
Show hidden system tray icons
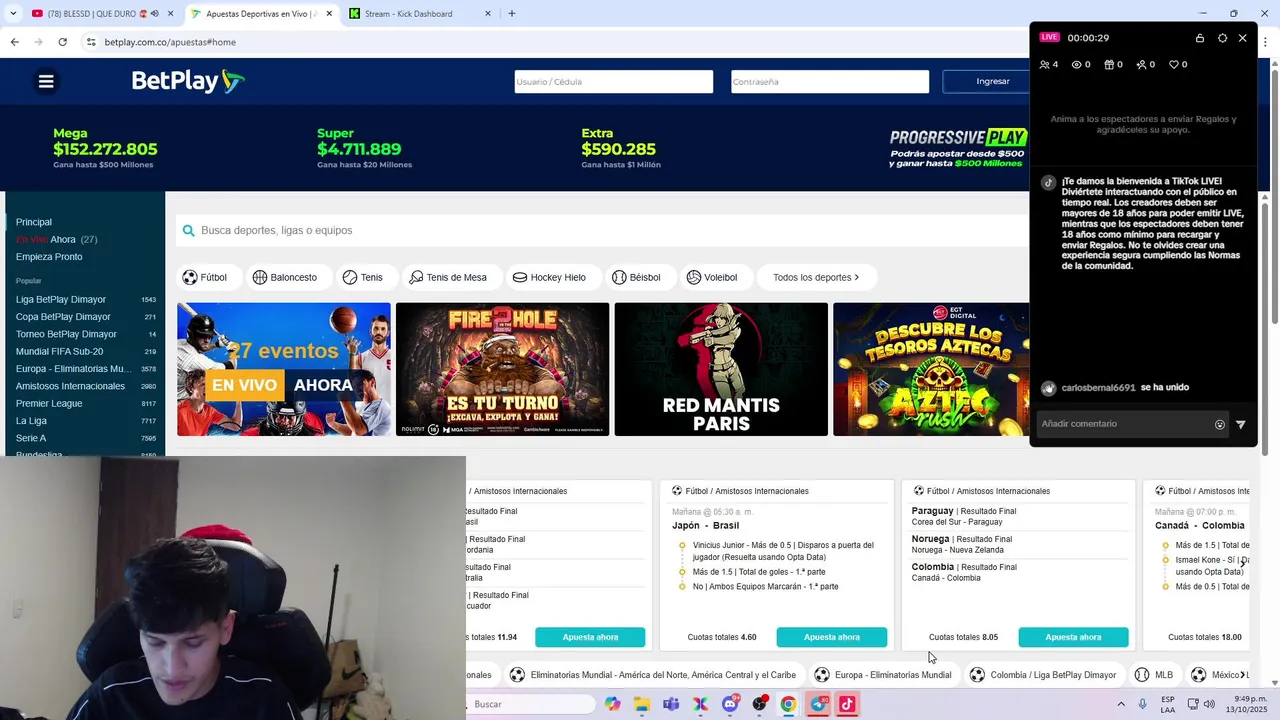pyautogui.click(x=1120, y=704)
